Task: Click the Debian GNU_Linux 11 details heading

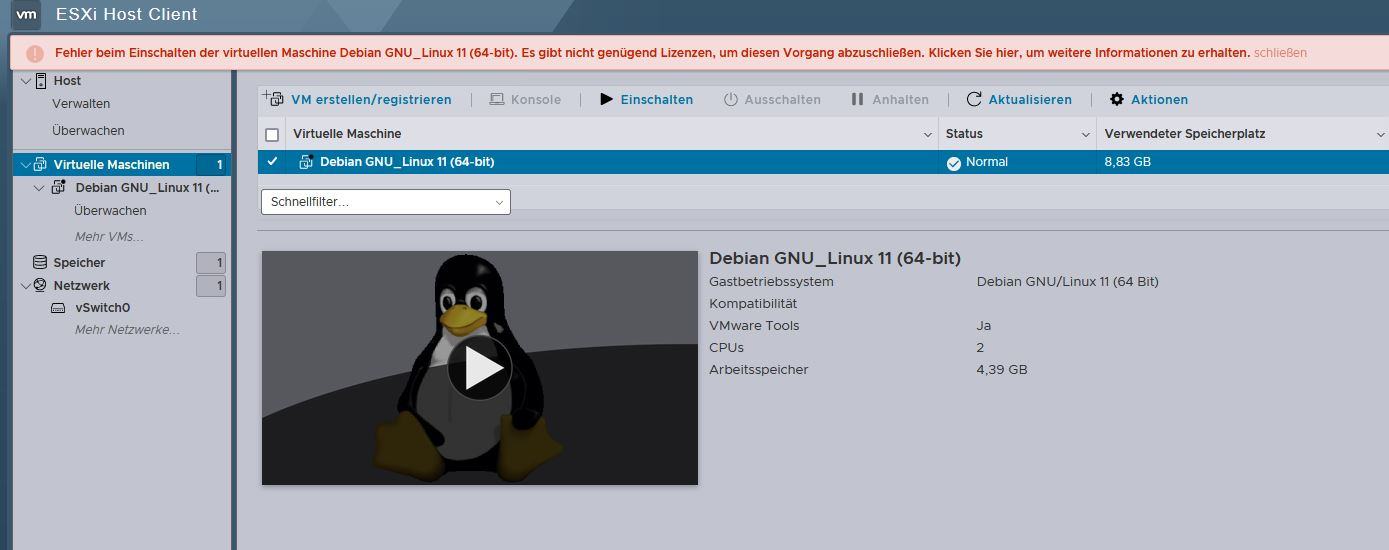Action: (x=835, y=258)
